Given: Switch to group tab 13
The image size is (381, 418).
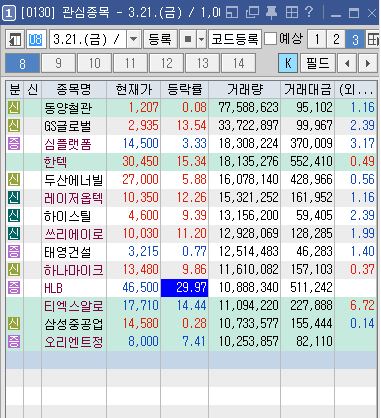Looking at the screenshot, I should coord(202,63).
